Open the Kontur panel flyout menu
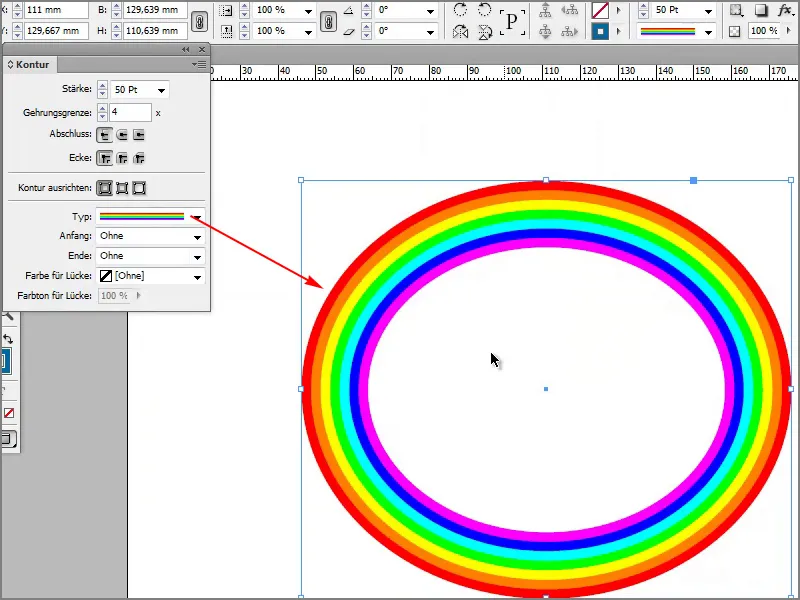Image resolution: width=800 pixels, height=600 pixels. pos(200,62)
